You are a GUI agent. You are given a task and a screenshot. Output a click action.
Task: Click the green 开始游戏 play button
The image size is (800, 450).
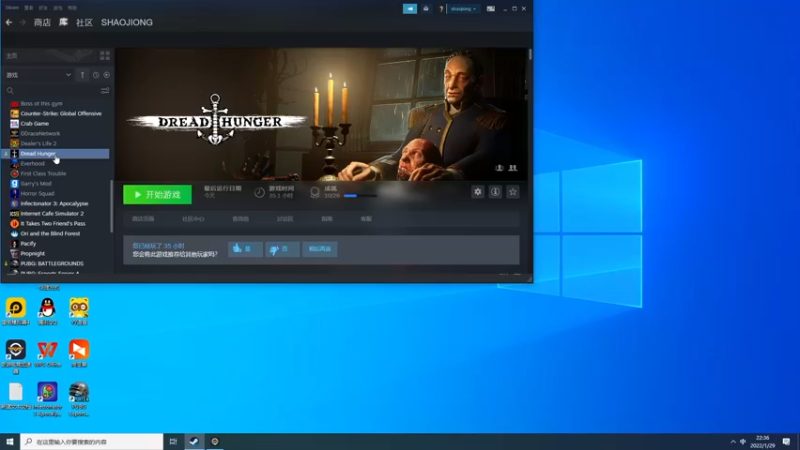[157, 194]
